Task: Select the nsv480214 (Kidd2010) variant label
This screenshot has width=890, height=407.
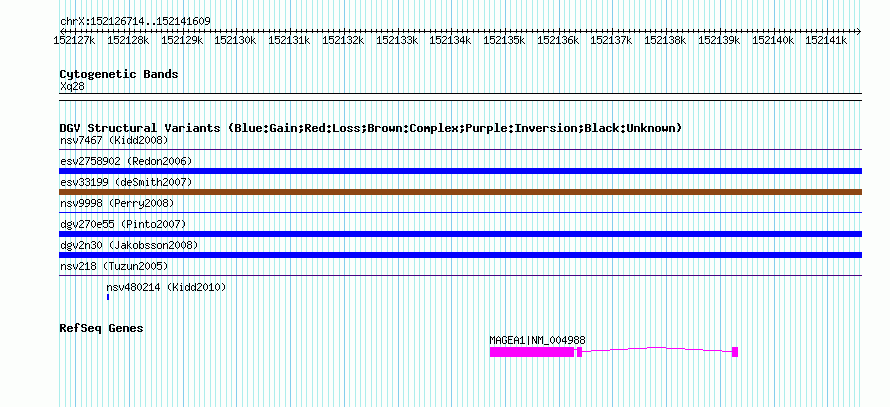Action: 166,288
